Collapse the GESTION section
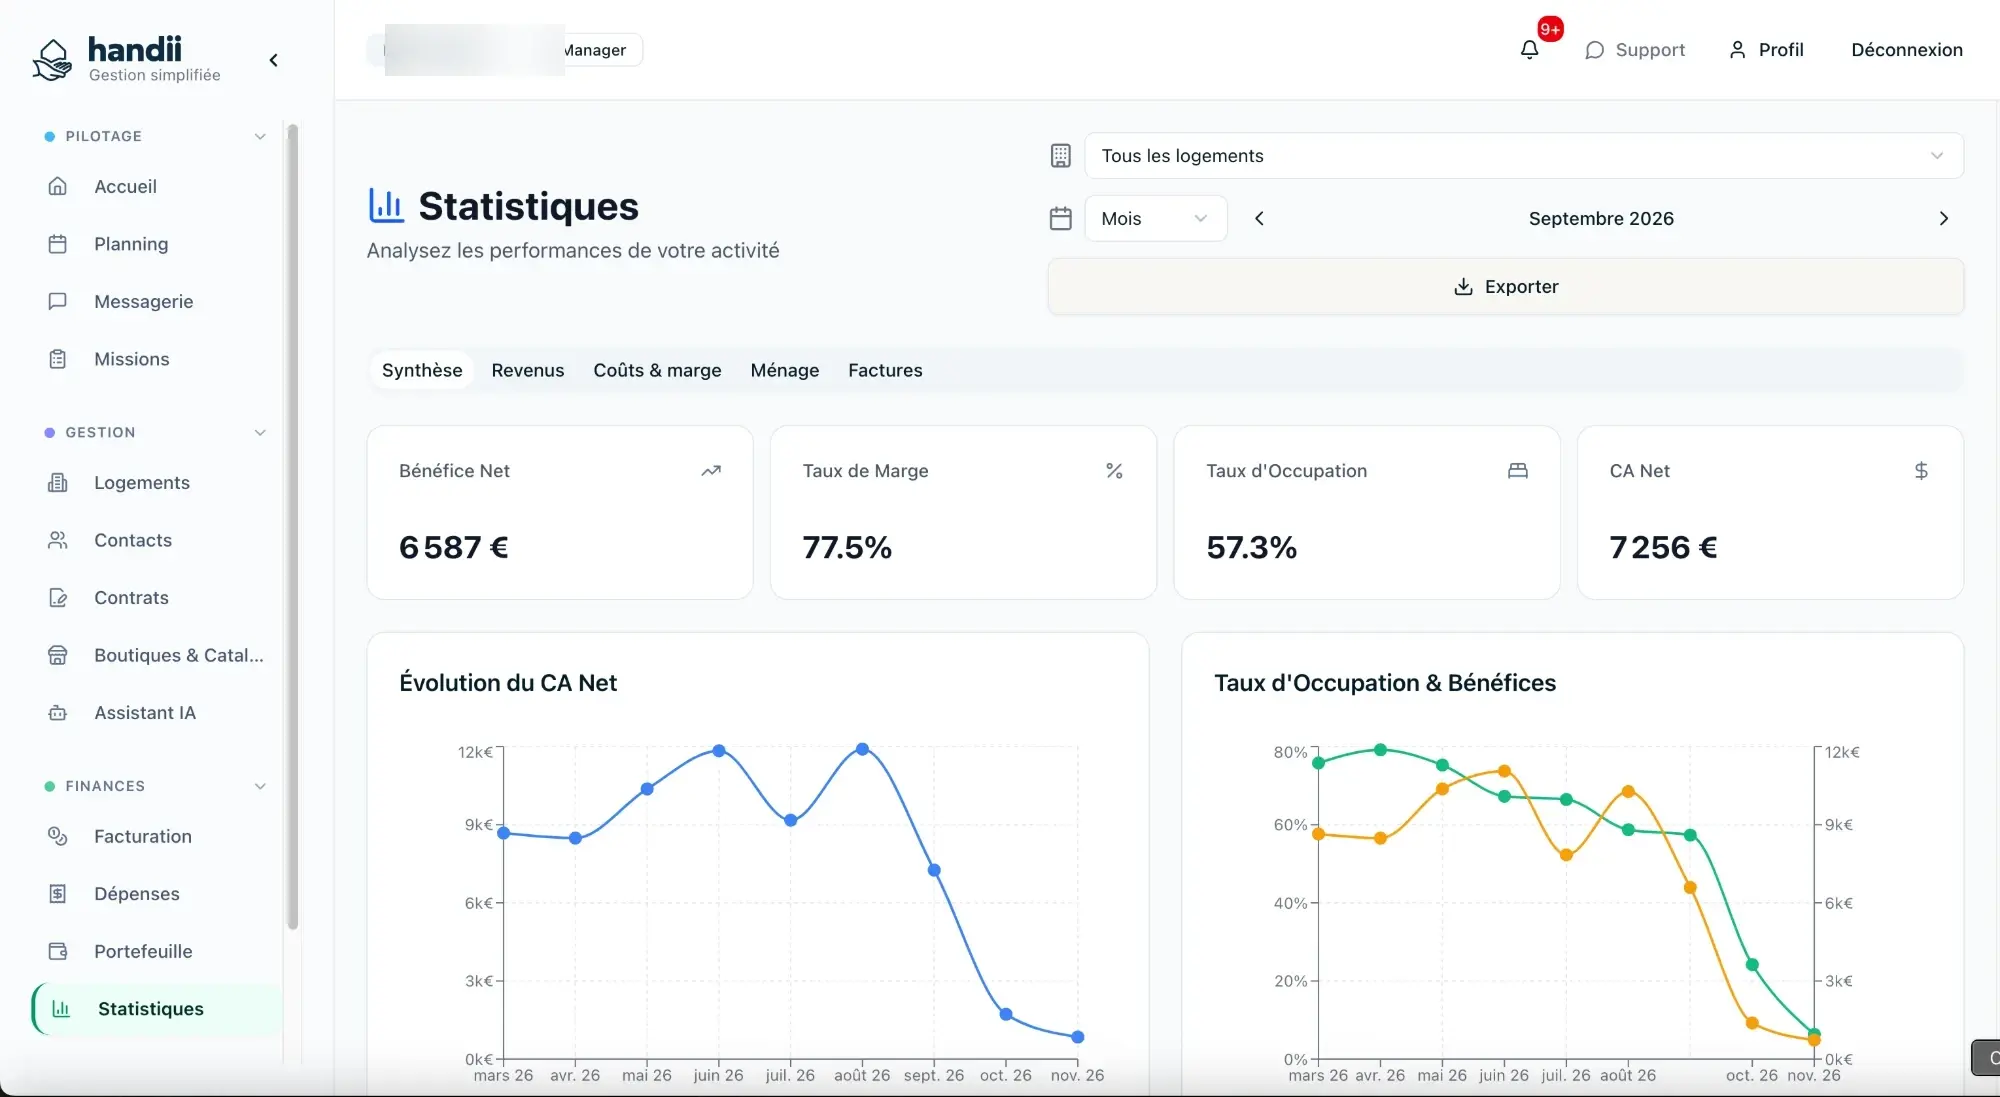This screenshot has height=1097, width=2000. (260, 432)
